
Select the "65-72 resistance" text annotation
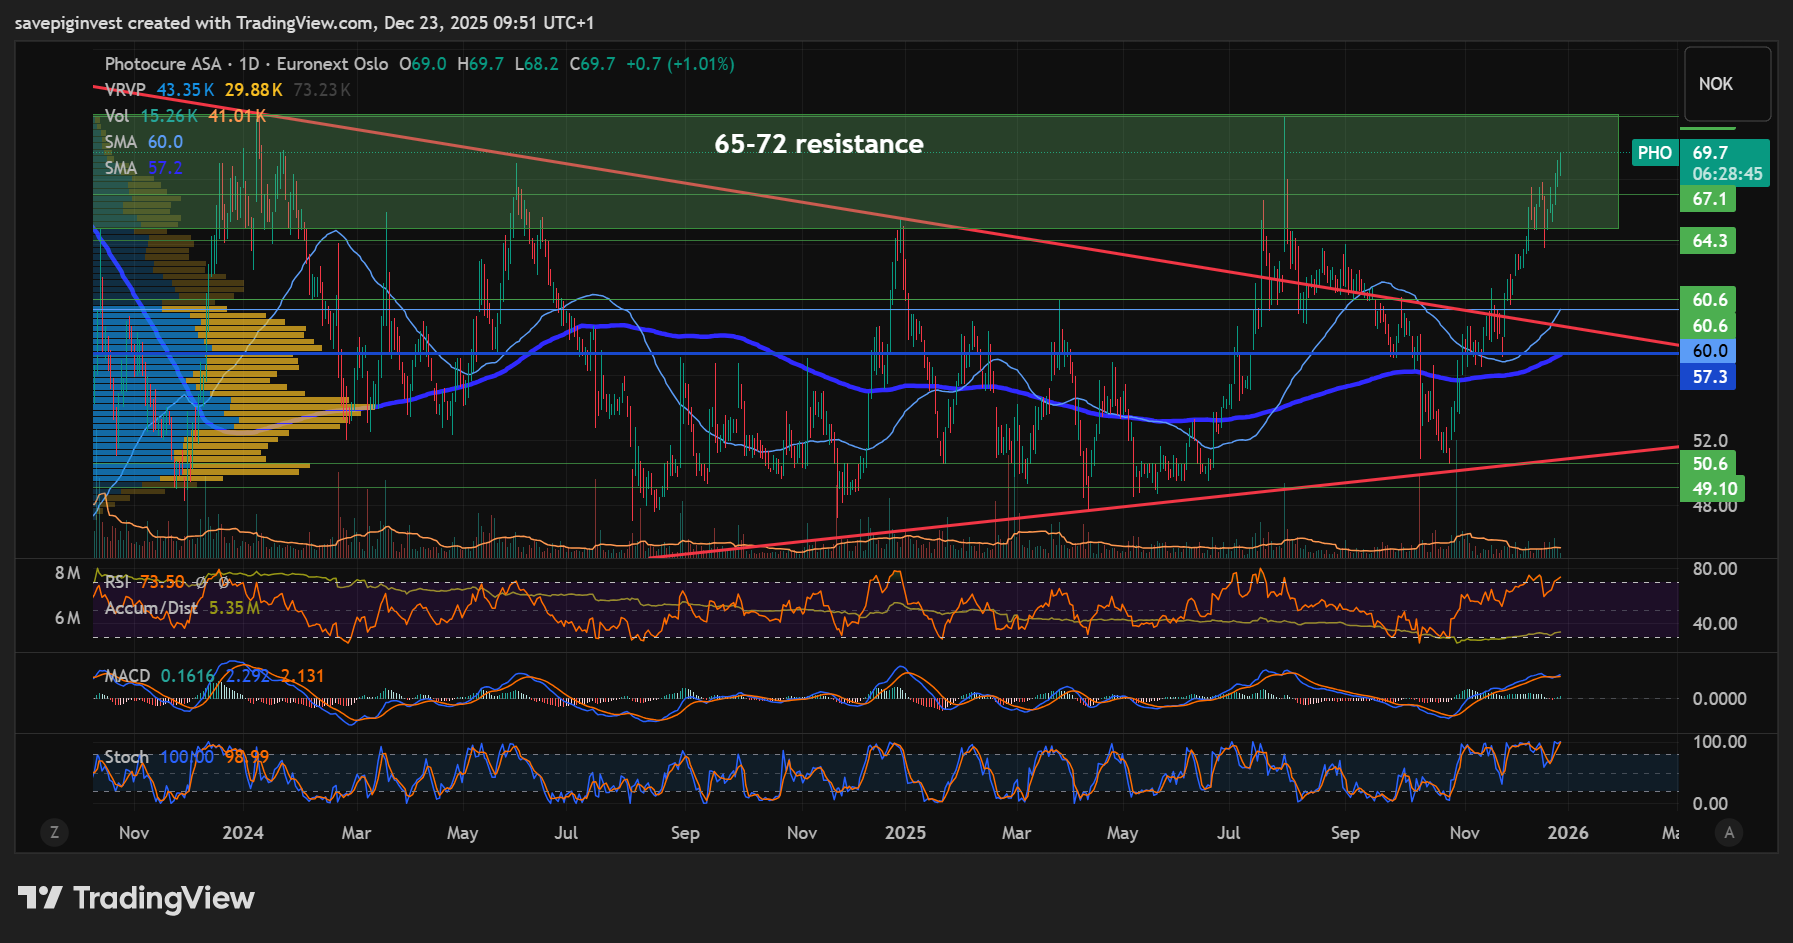(x=818, y=144)
